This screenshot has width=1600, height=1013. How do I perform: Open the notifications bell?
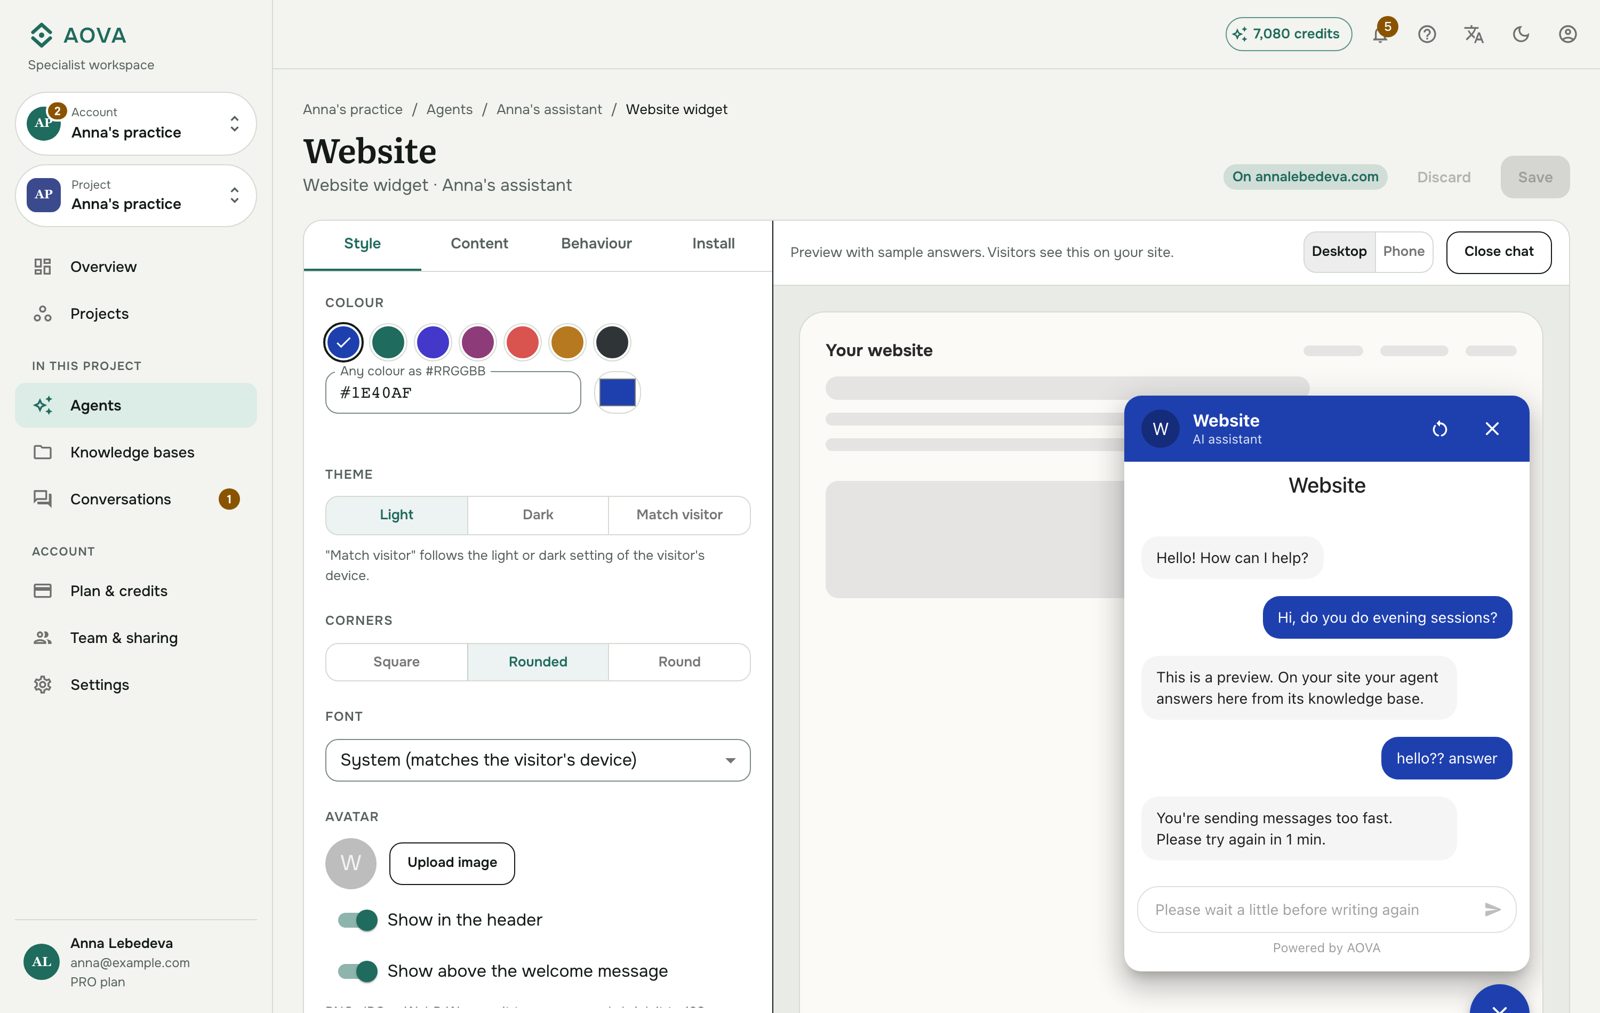1381,34
